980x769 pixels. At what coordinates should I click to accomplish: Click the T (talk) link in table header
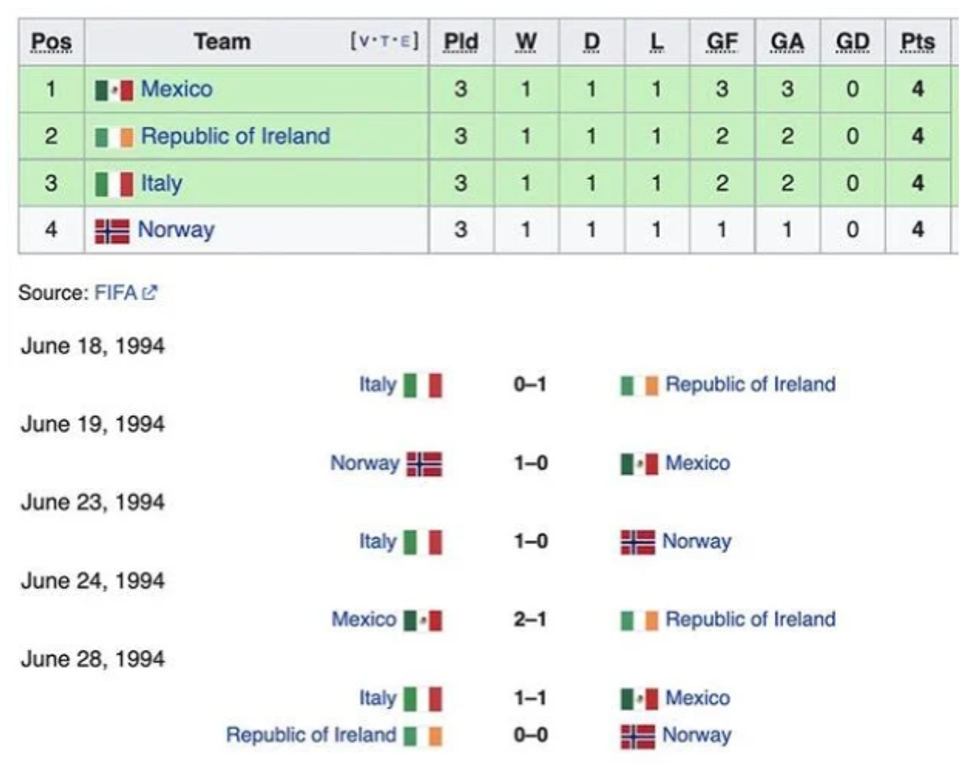(x=383, y=42)
